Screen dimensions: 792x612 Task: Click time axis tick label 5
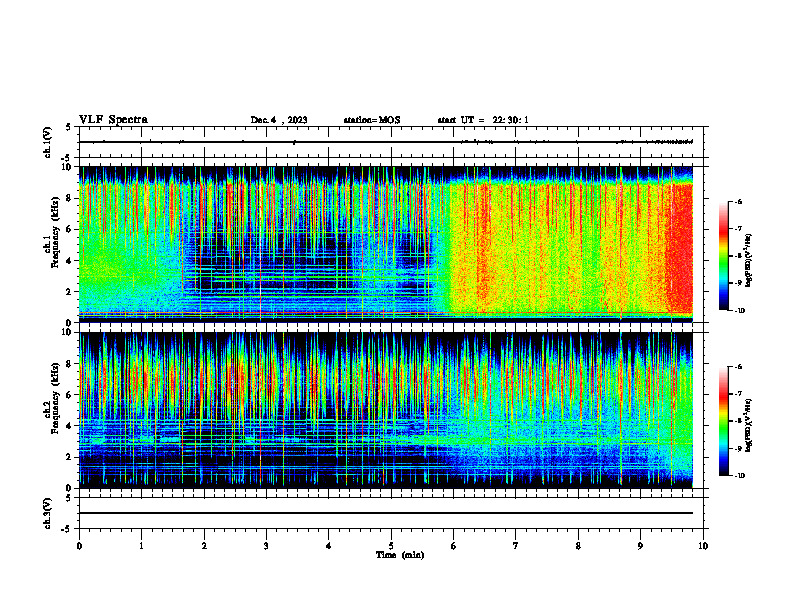coord(391,546)
